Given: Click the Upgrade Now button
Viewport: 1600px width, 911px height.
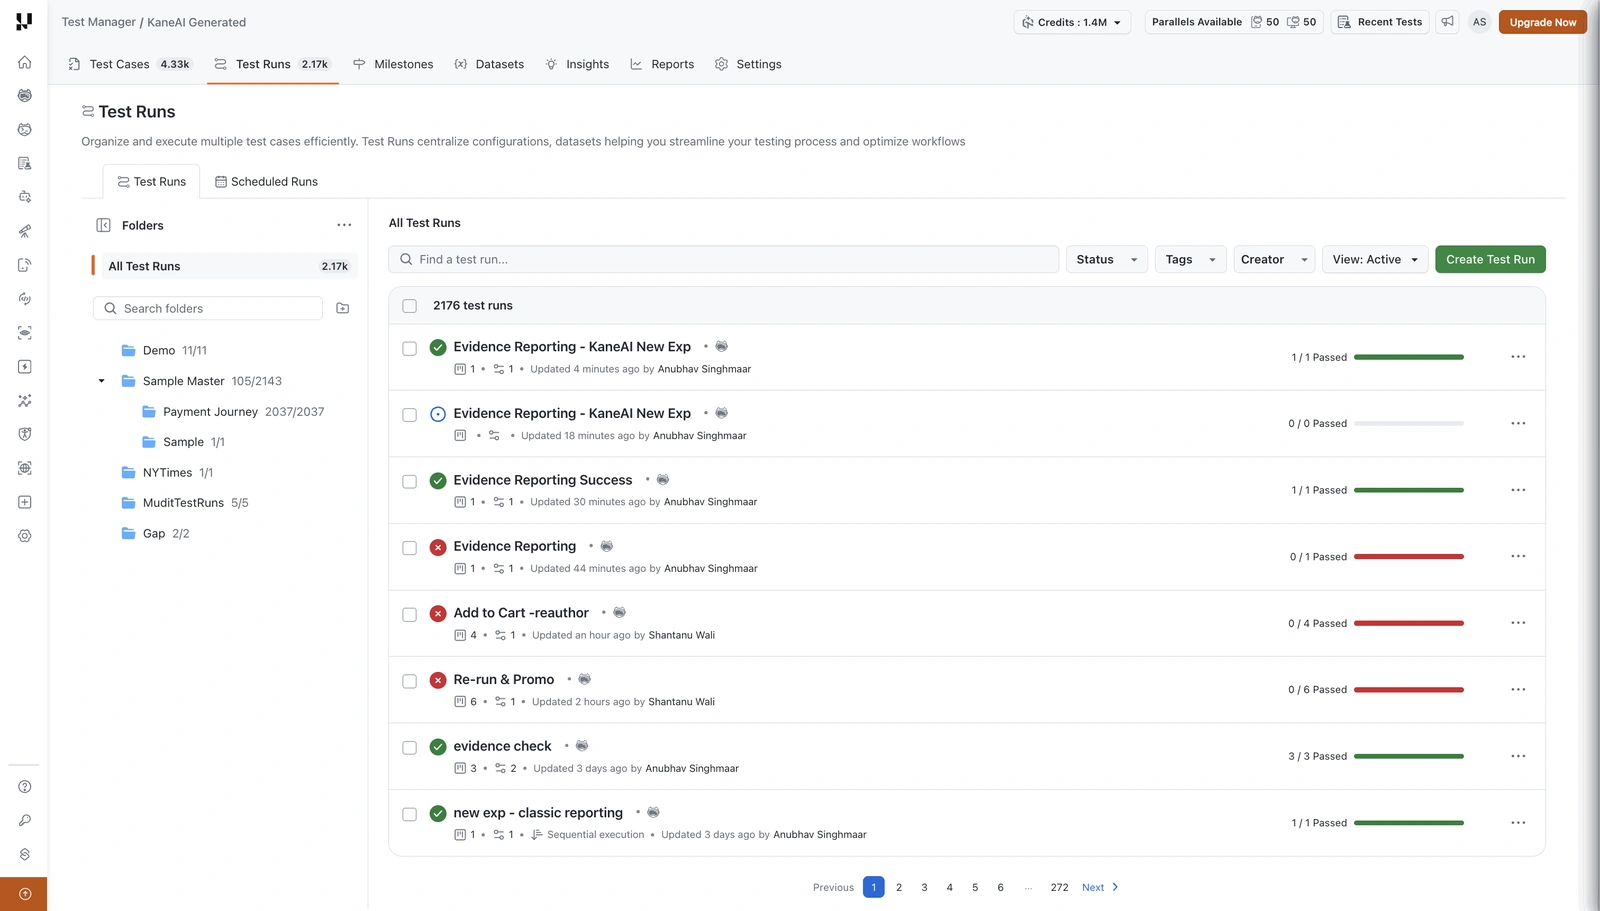Looking at the screenshot, I should 1542,22.
